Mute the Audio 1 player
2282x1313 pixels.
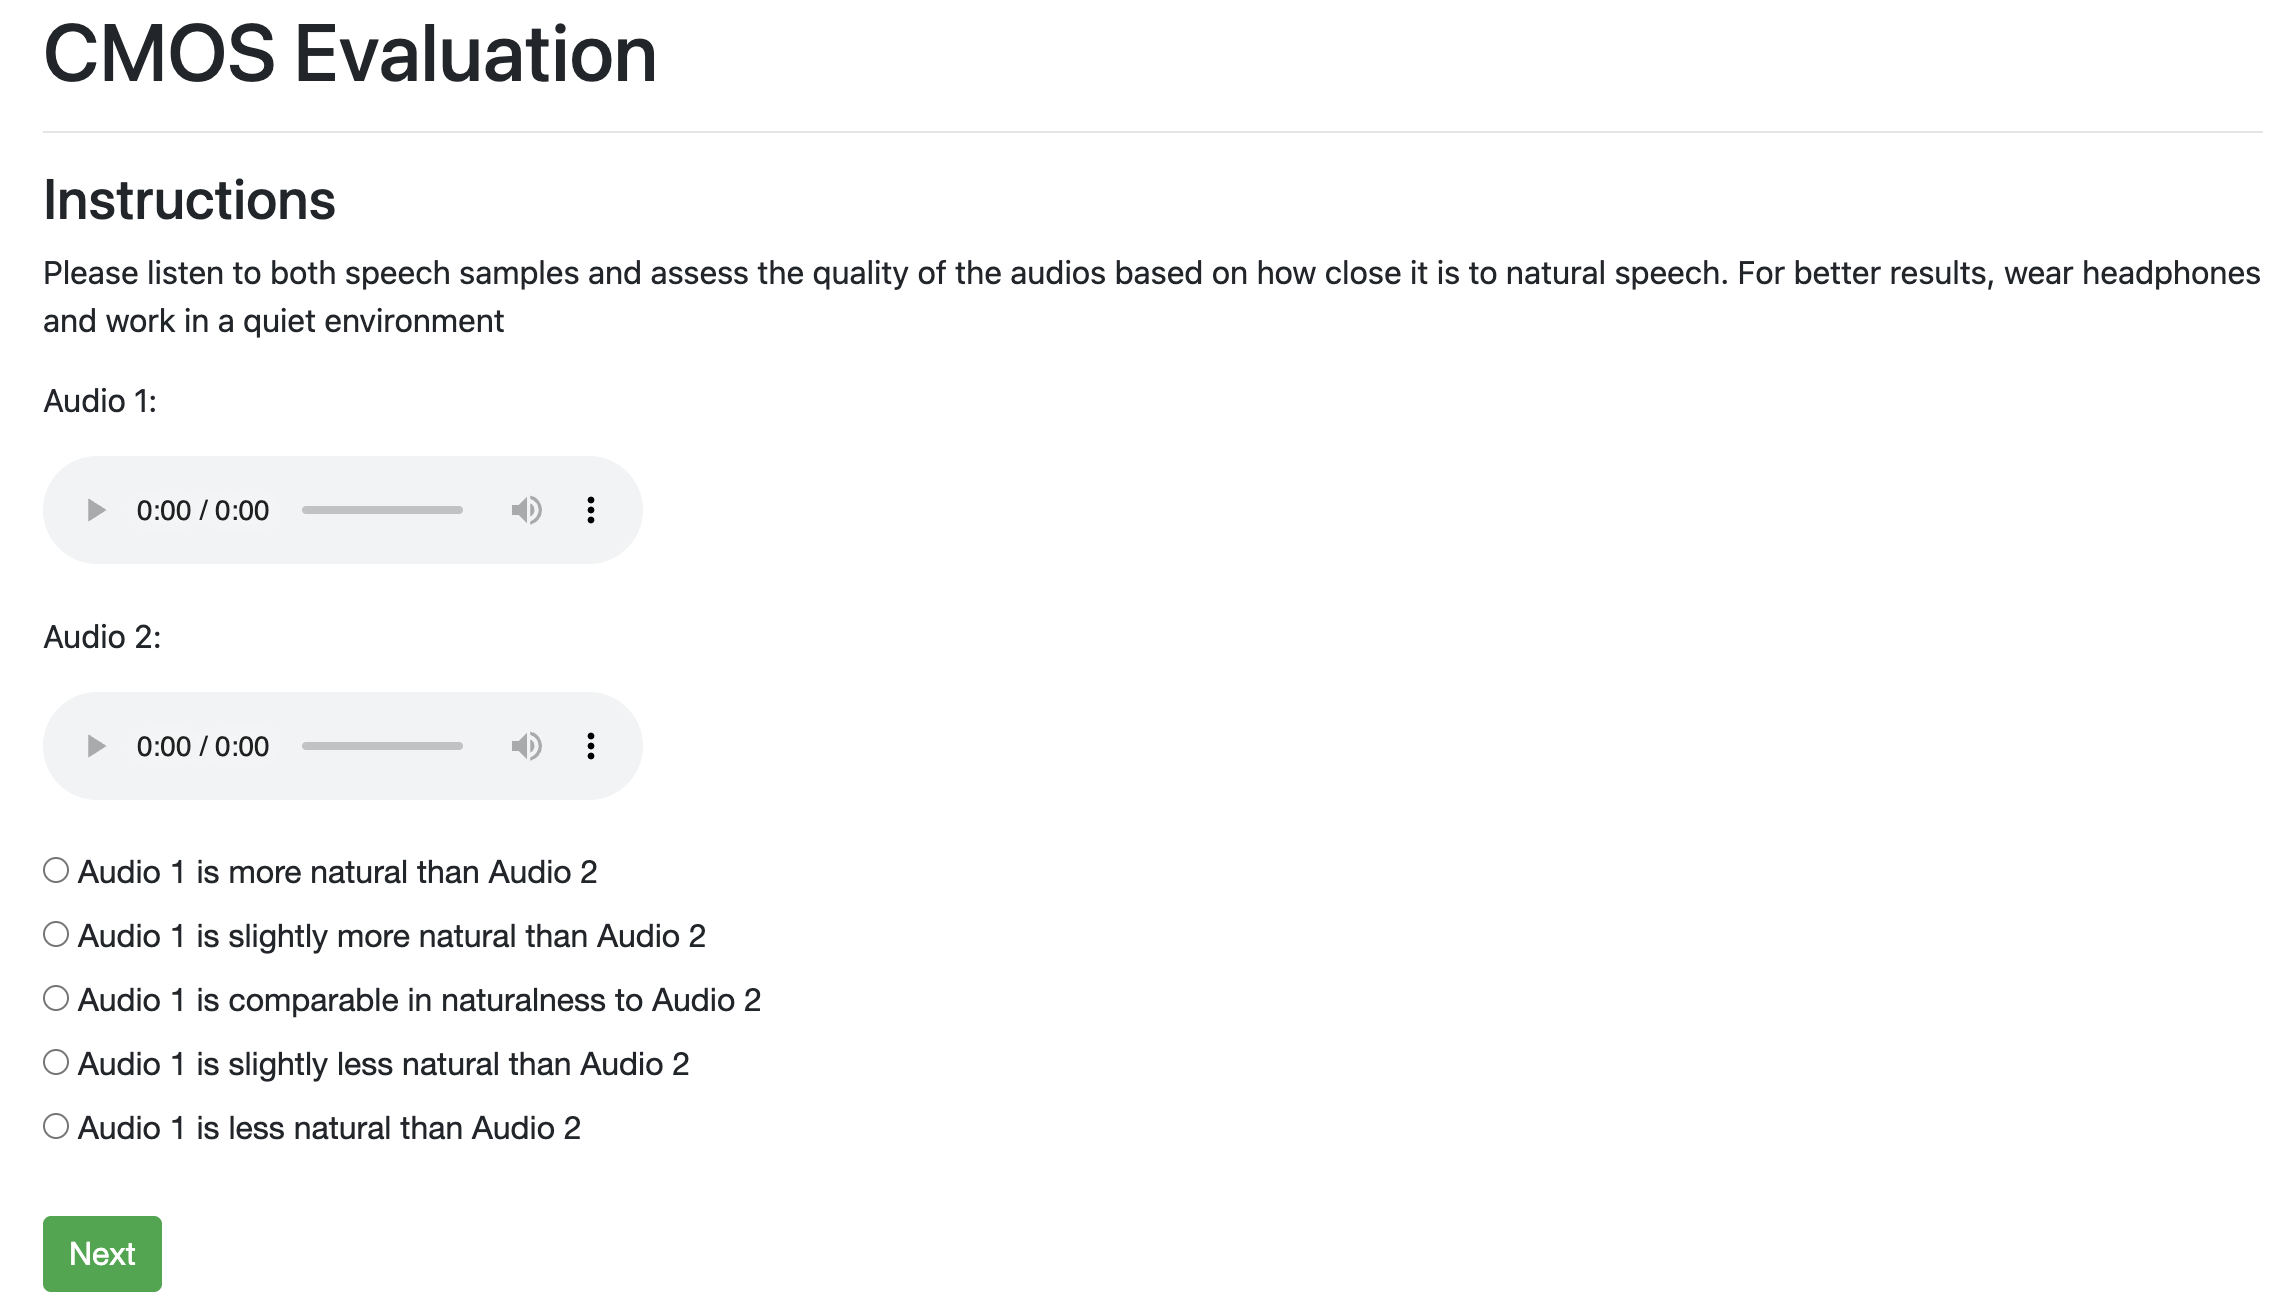pos(526,510)
